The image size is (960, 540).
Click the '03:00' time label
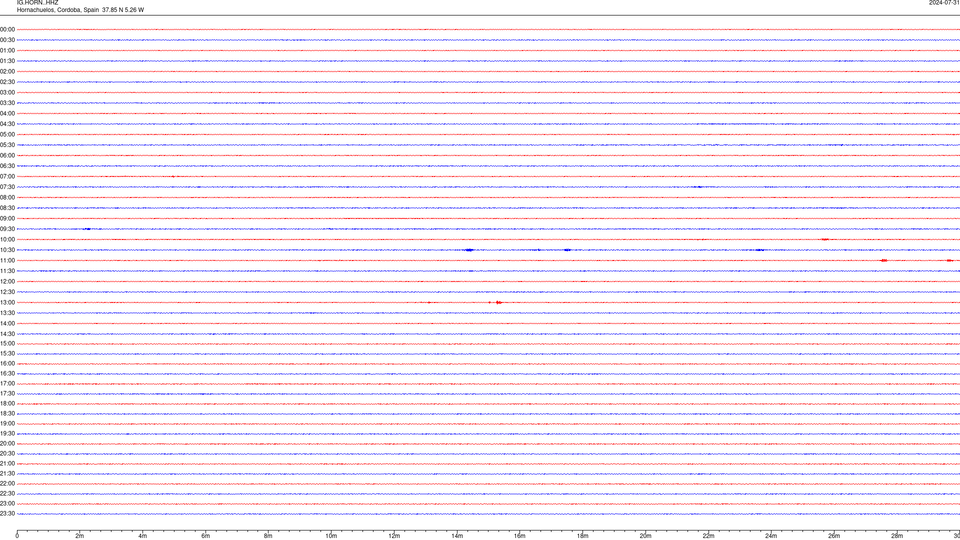7,92
